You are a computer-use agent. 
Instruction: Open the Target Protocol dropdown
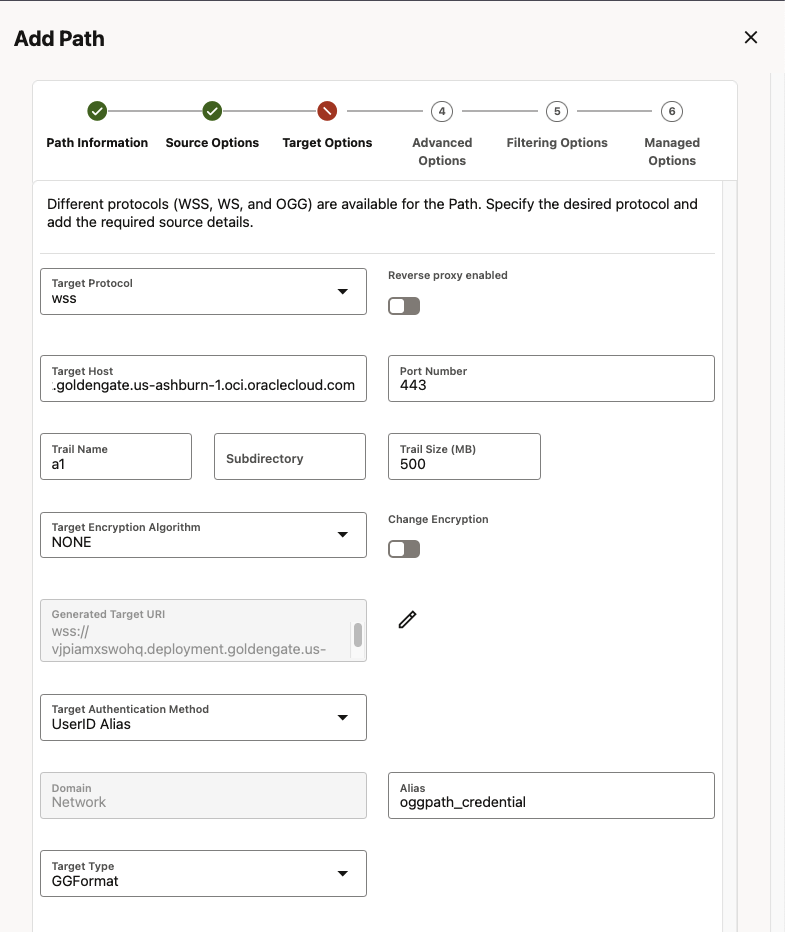pyautogui.click(x=203, y=292)
